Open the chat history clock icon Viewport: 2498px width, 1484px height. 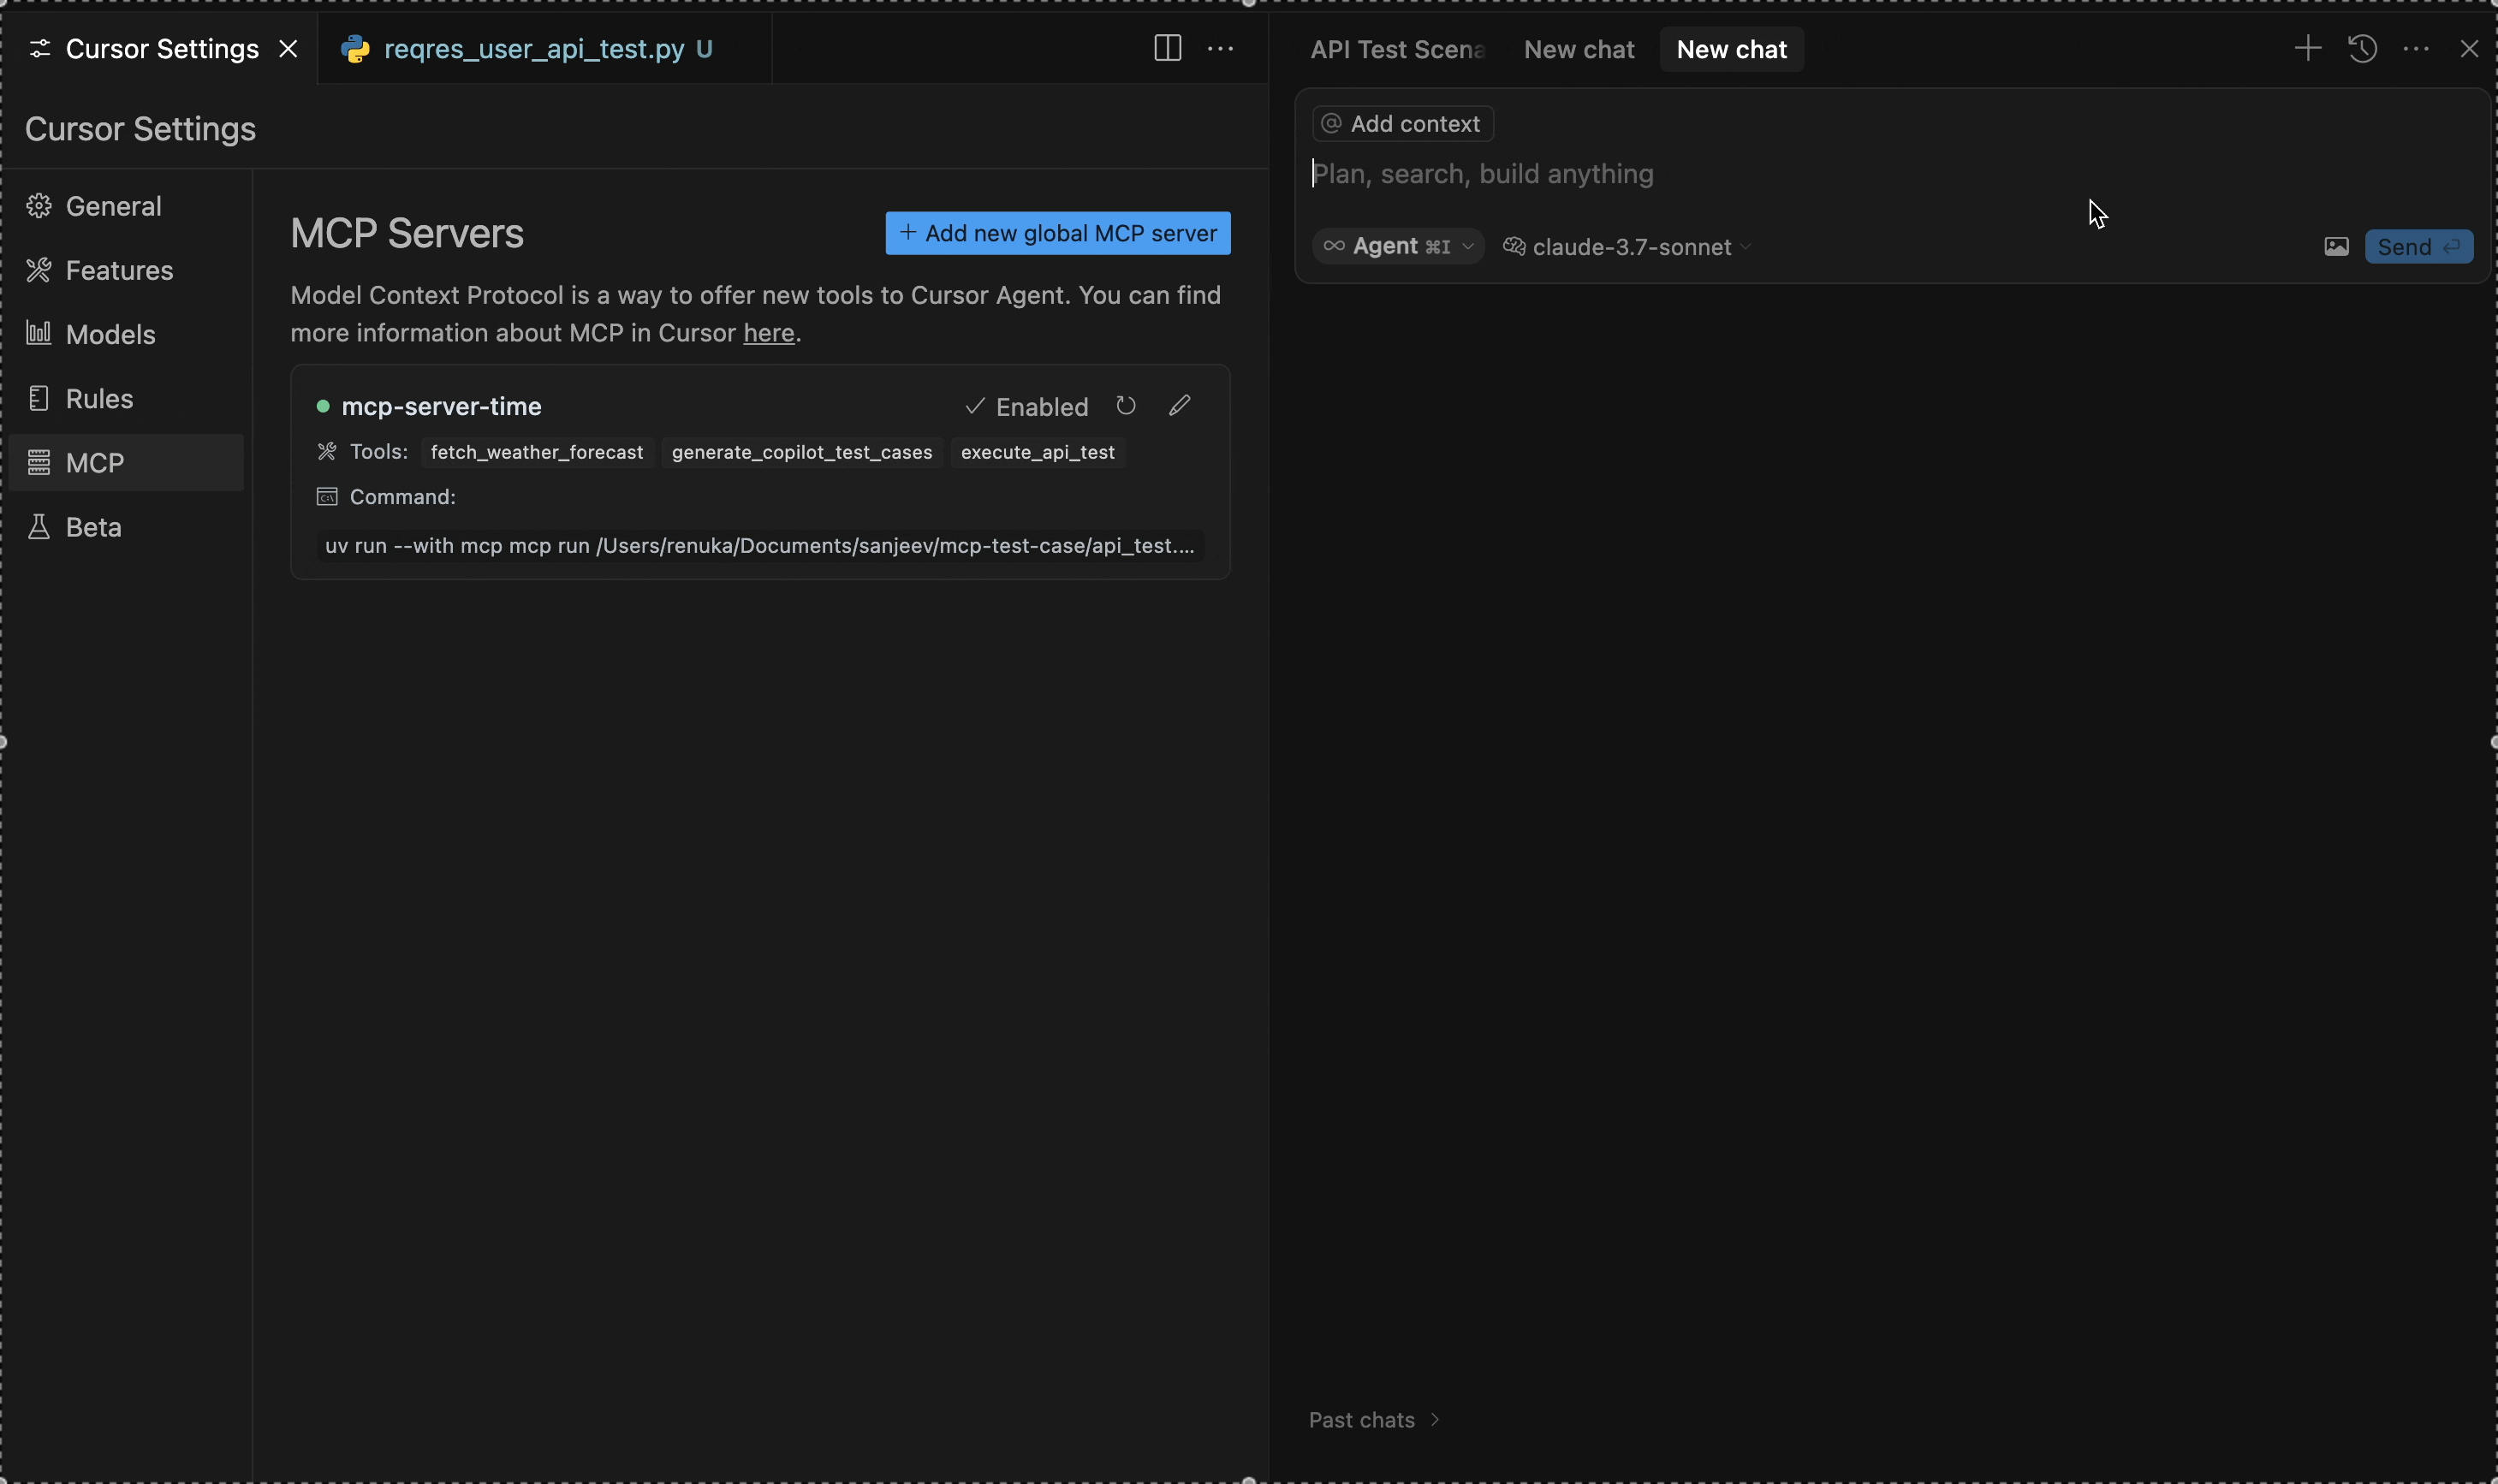(x=2362, y=49)
